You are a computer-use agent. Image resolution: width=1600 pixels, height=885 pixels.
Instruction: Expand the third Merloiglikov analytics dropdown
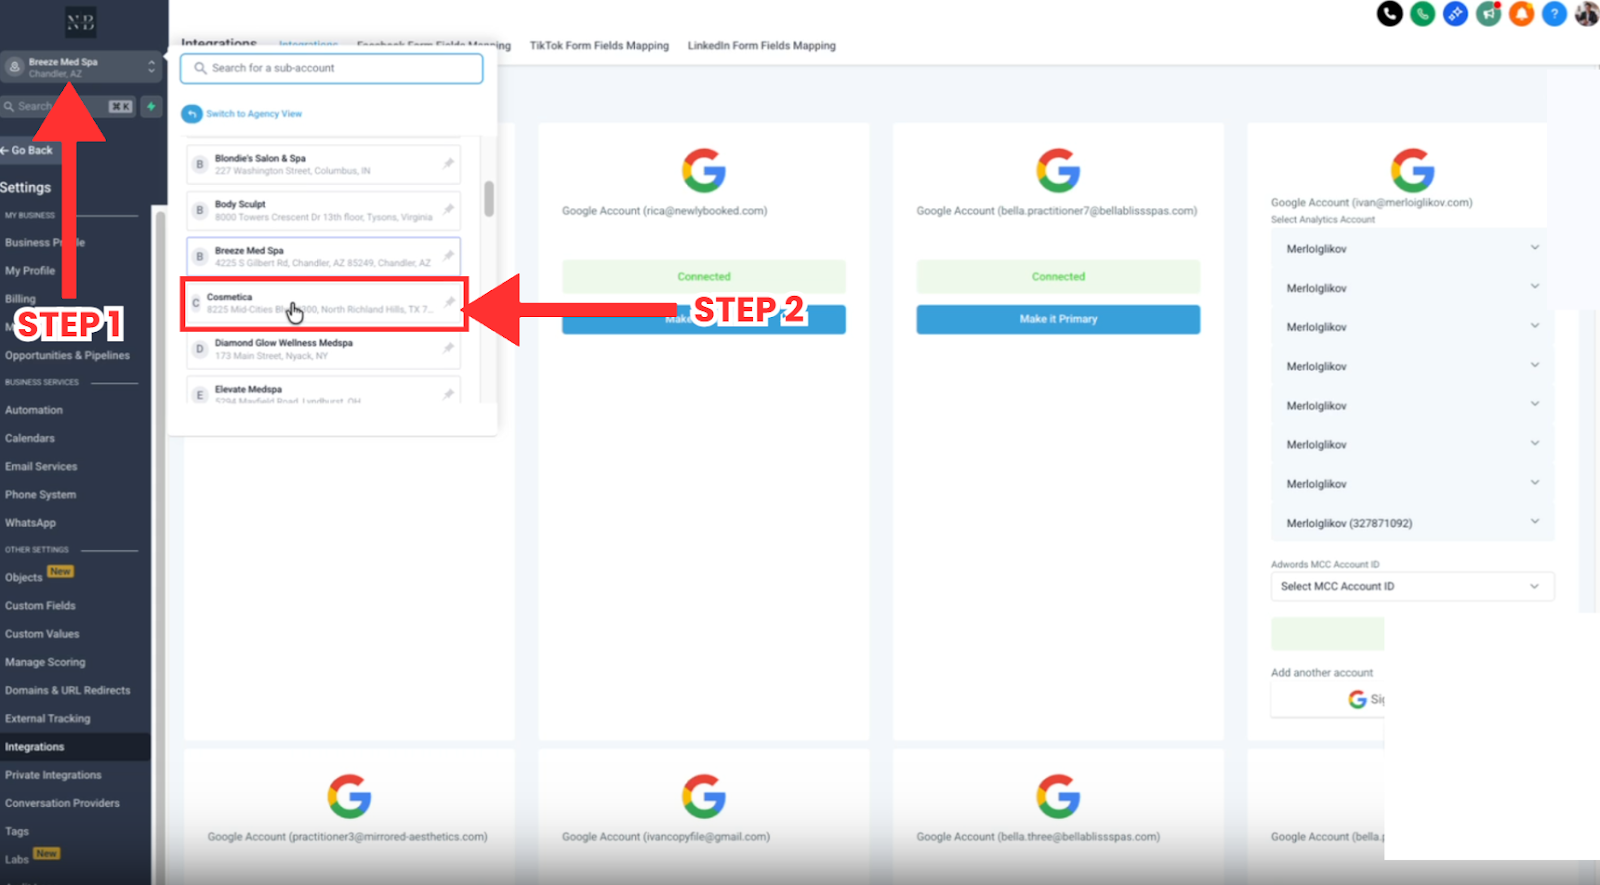[x=1534, y=326]
